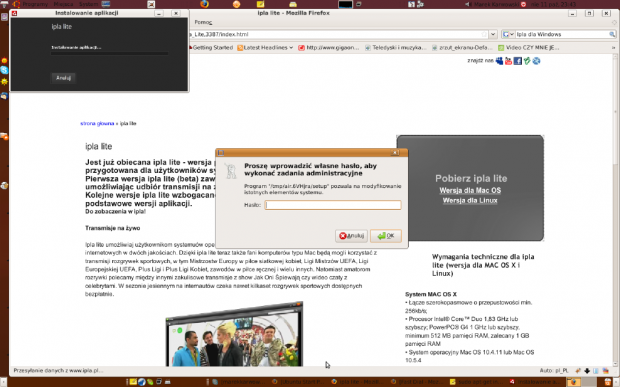Viewport: 620px width, 387px height.
Task: Expand the bookmarks toolbar overflow chevron
Action: [x=613, y=48]
